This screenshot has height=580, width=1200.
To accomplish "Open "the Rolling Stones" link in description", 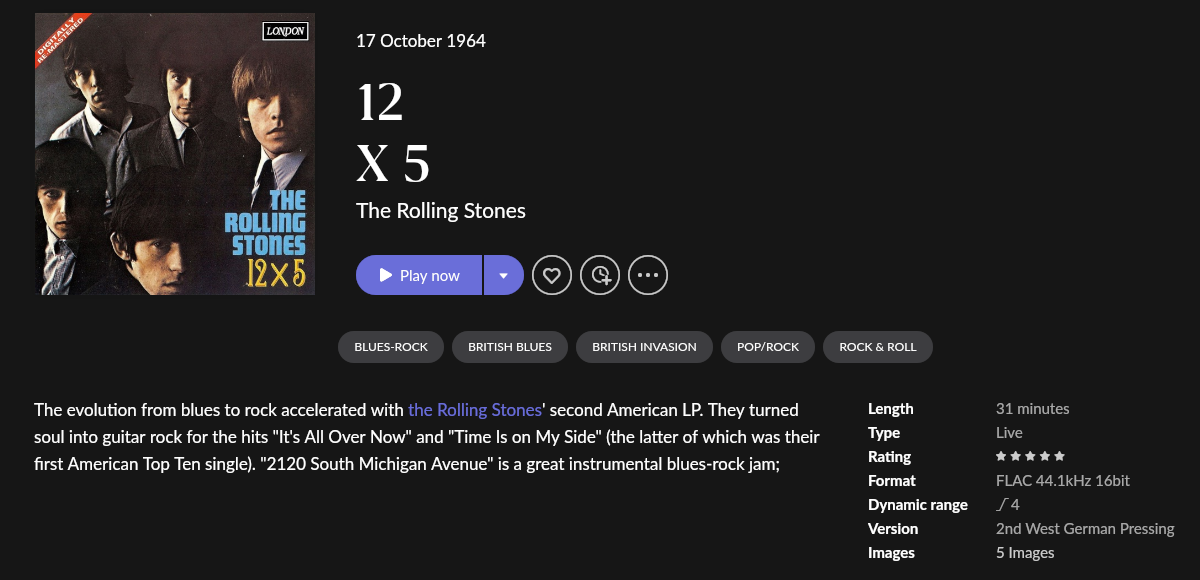I will pyautogui.click(x=474, y=409).
